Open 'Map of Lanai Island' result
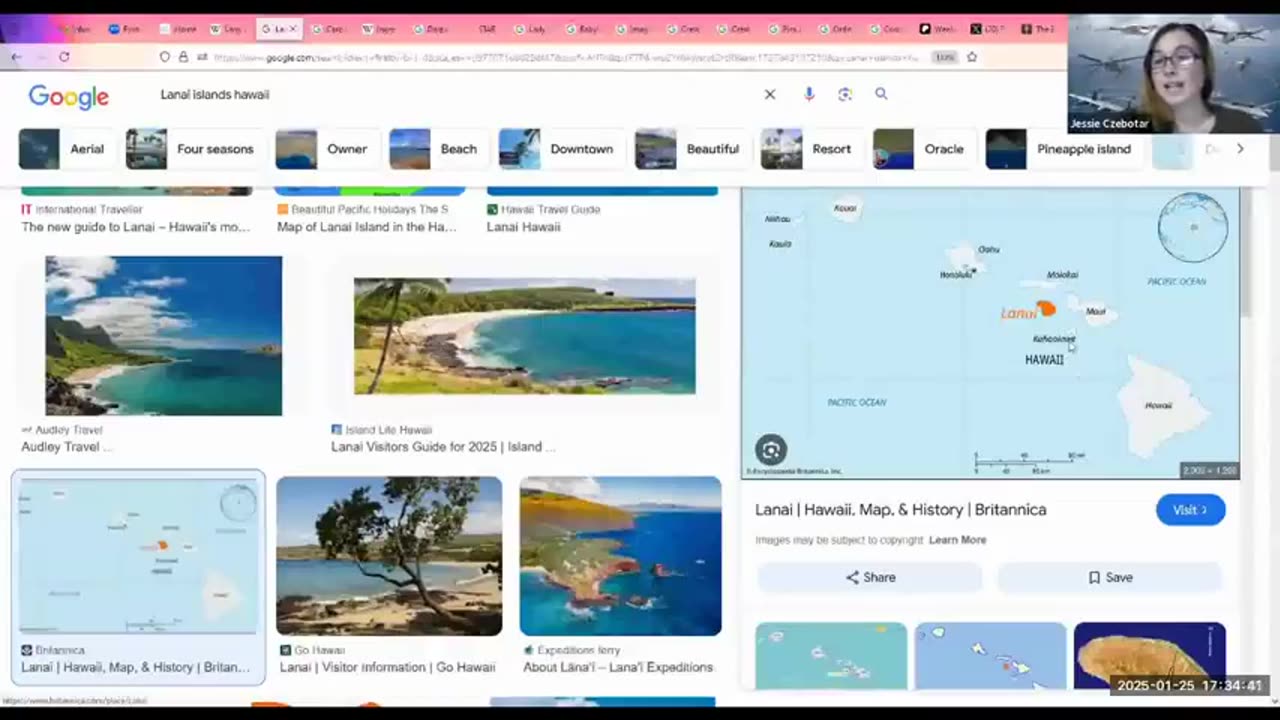This screenshot has width=1280, height=720. (367, 227)
